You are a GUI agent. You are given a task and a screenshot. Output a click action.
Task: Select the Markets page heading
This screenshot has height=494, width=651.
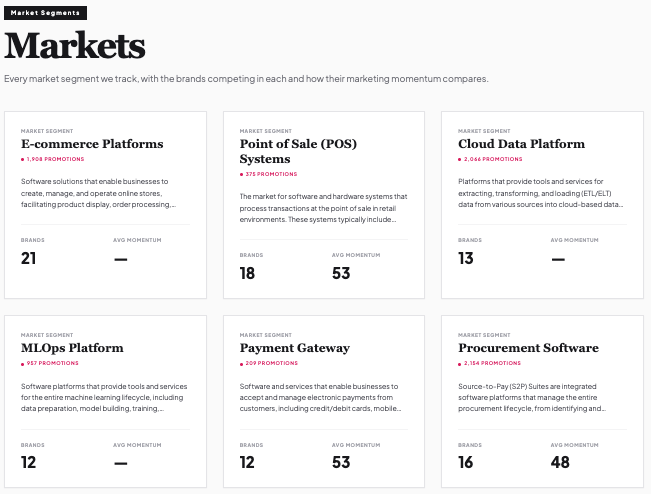point(75,45)
